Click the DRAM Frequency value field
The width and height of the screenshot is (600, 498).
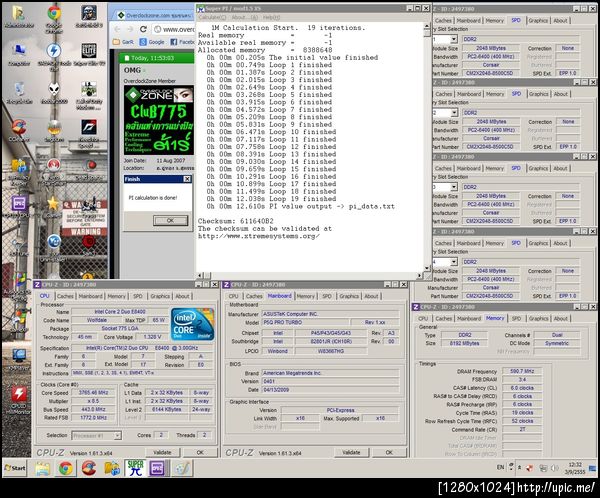[x=522, y=371]
